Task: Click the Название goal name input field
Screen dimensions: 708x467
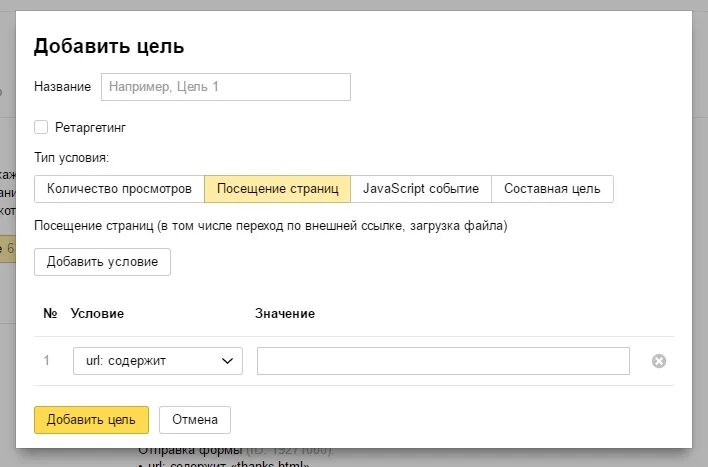Action: coord(226,87)
